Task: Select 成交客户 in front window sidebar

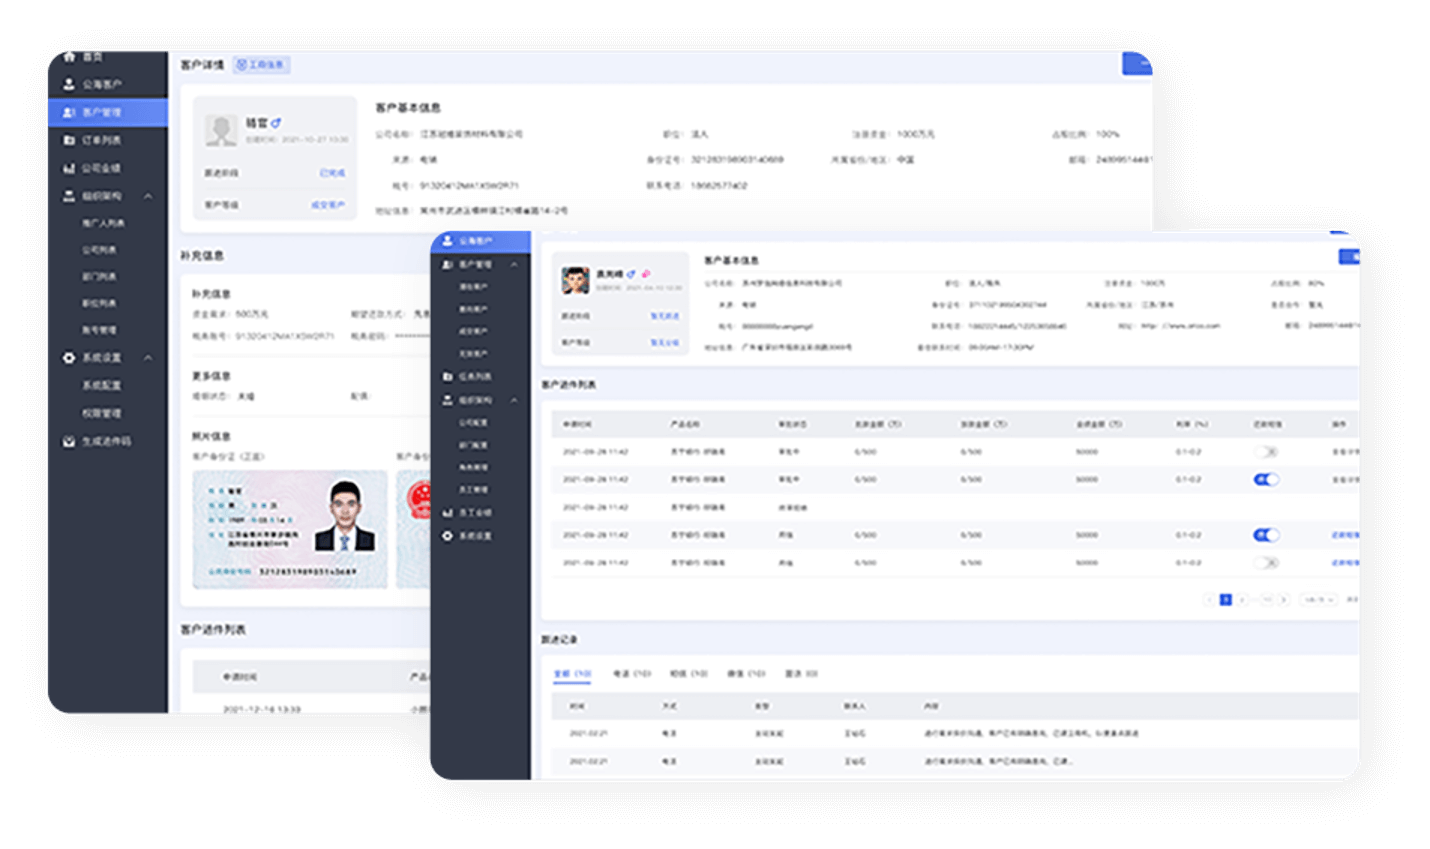Action: click(473, 331)
